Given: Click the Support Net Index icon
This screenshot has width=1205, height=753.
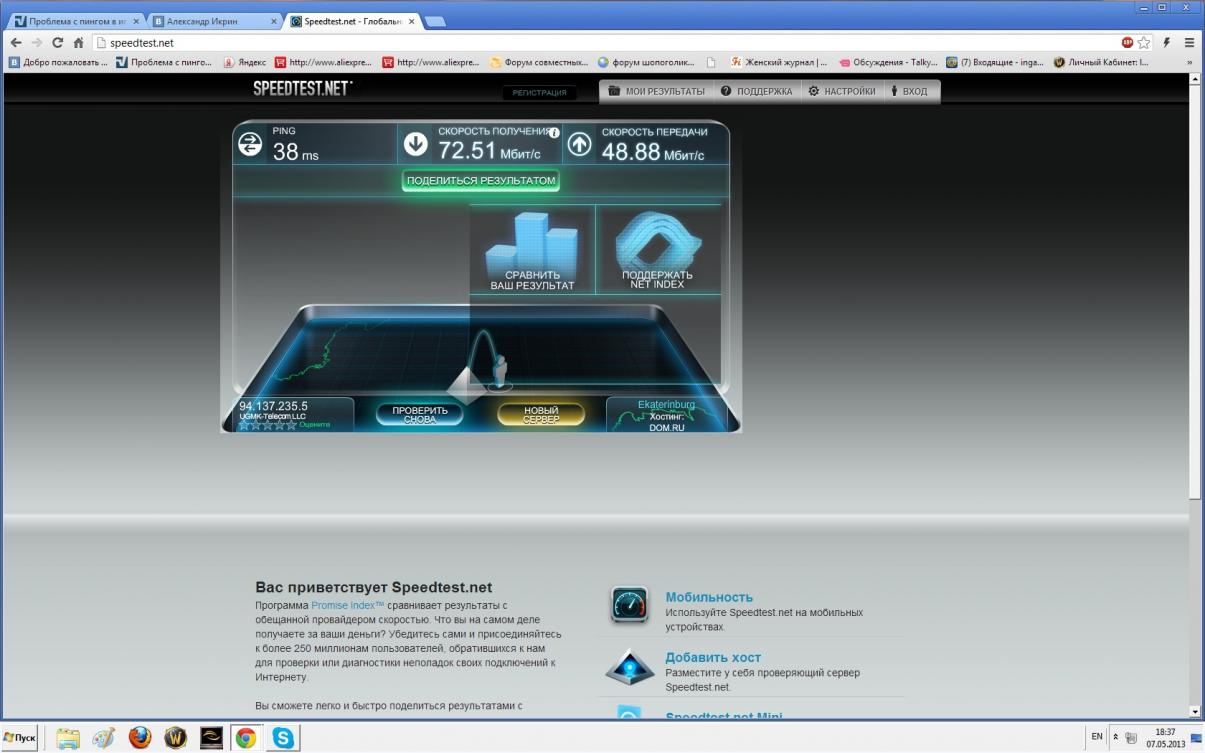Looking at the screenshot, I should pos(657,240).
